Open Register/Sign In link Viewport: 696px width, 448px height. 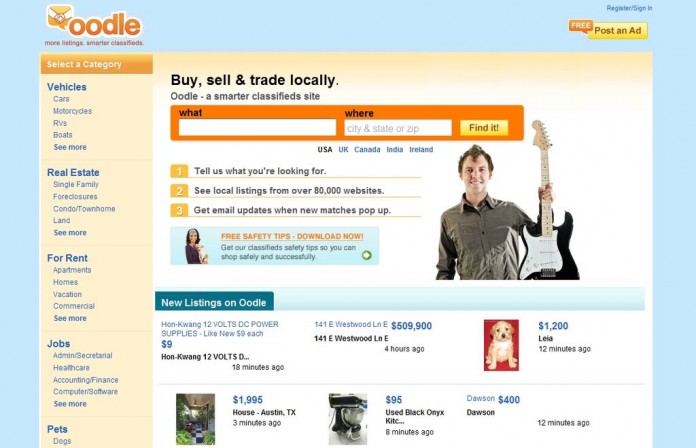coord(629,8)
